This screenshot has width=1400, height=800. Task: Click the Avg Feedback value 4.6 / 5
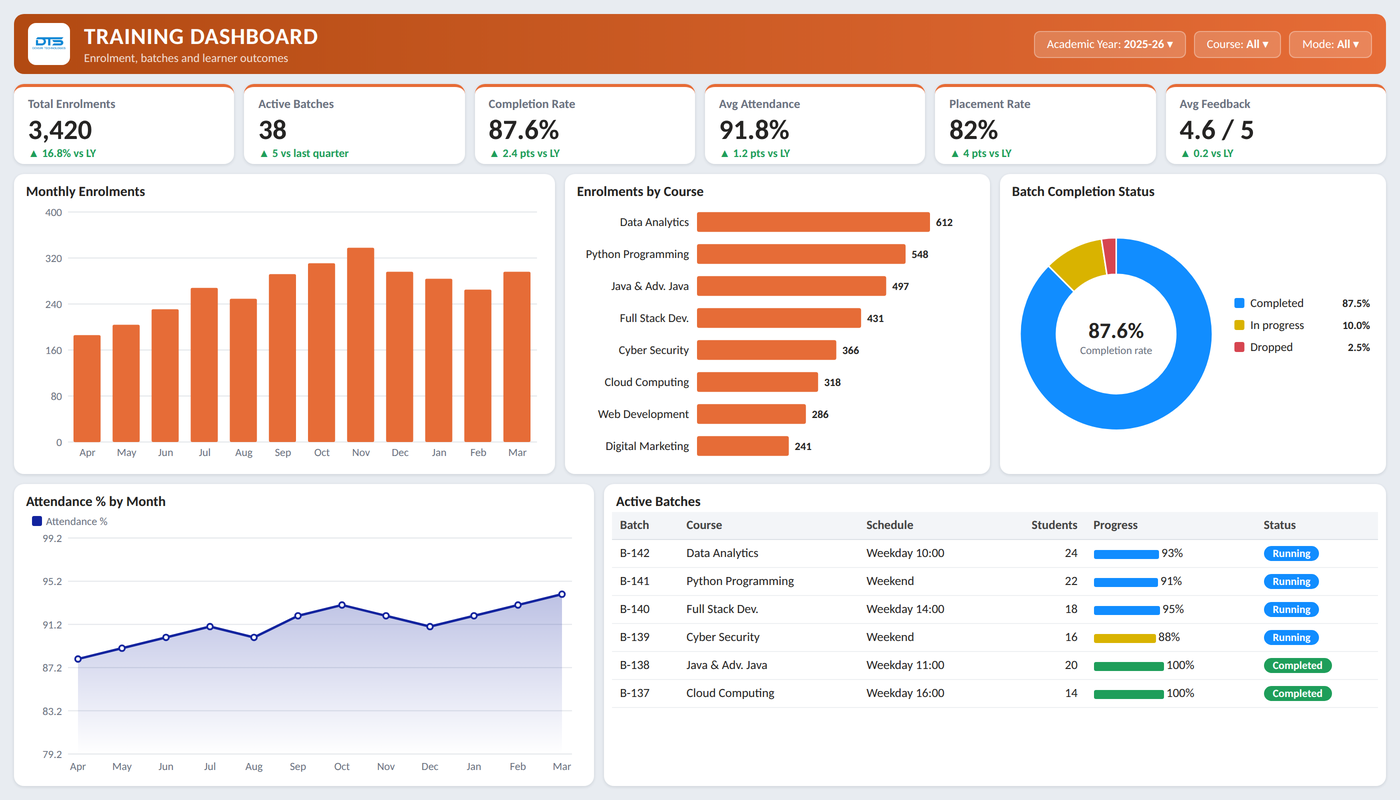(1216, 130)
